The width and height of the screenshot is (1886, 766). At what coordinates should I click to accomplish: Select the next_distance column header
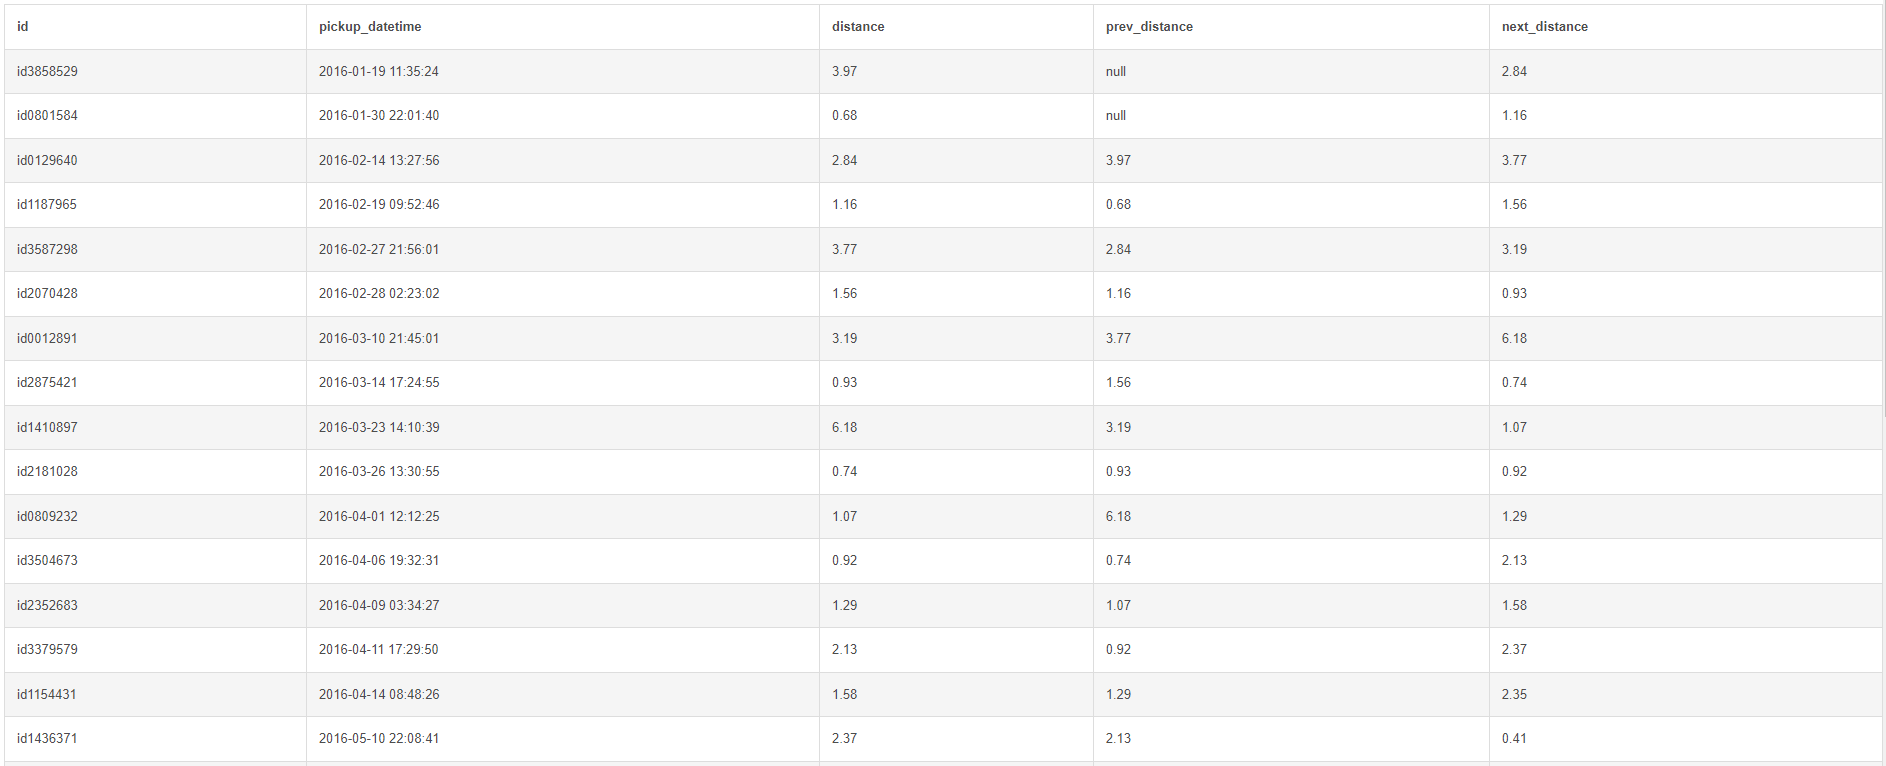[1544, 27]
